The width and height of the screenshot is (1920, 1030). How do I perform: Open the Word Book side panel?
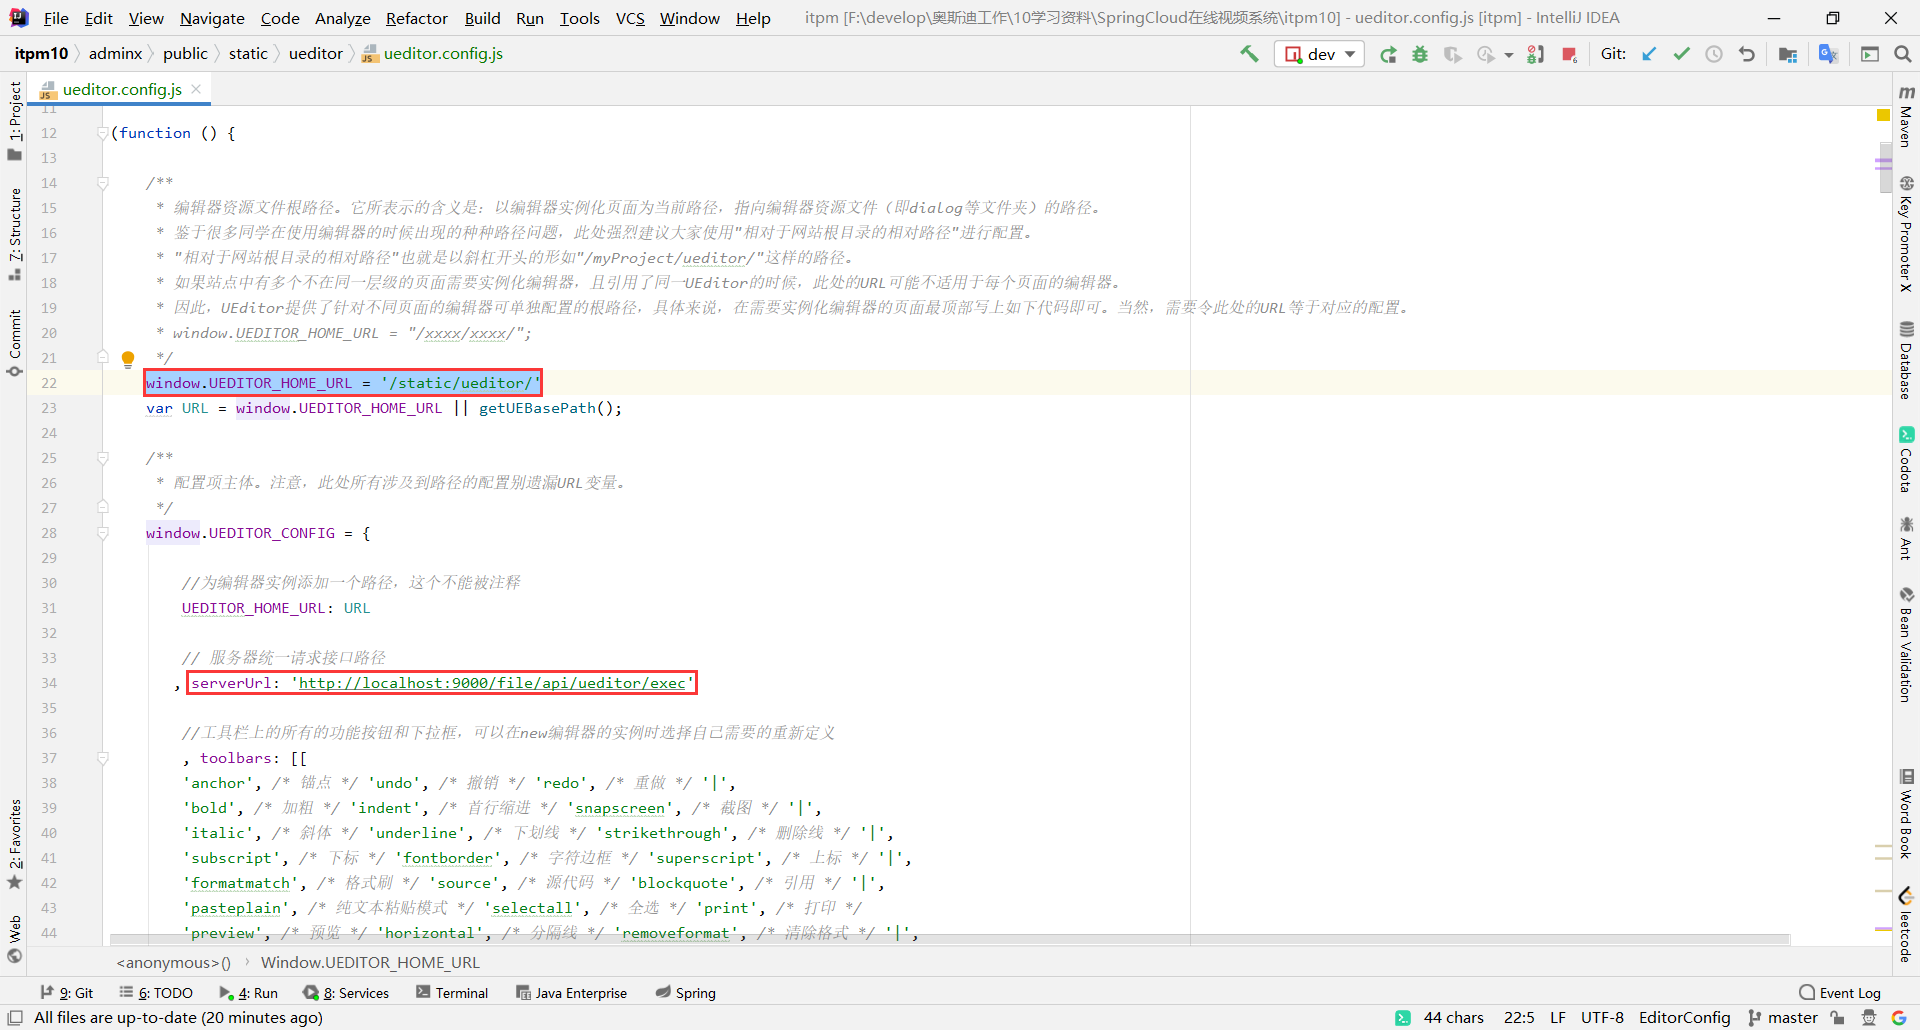[1906, 813]
